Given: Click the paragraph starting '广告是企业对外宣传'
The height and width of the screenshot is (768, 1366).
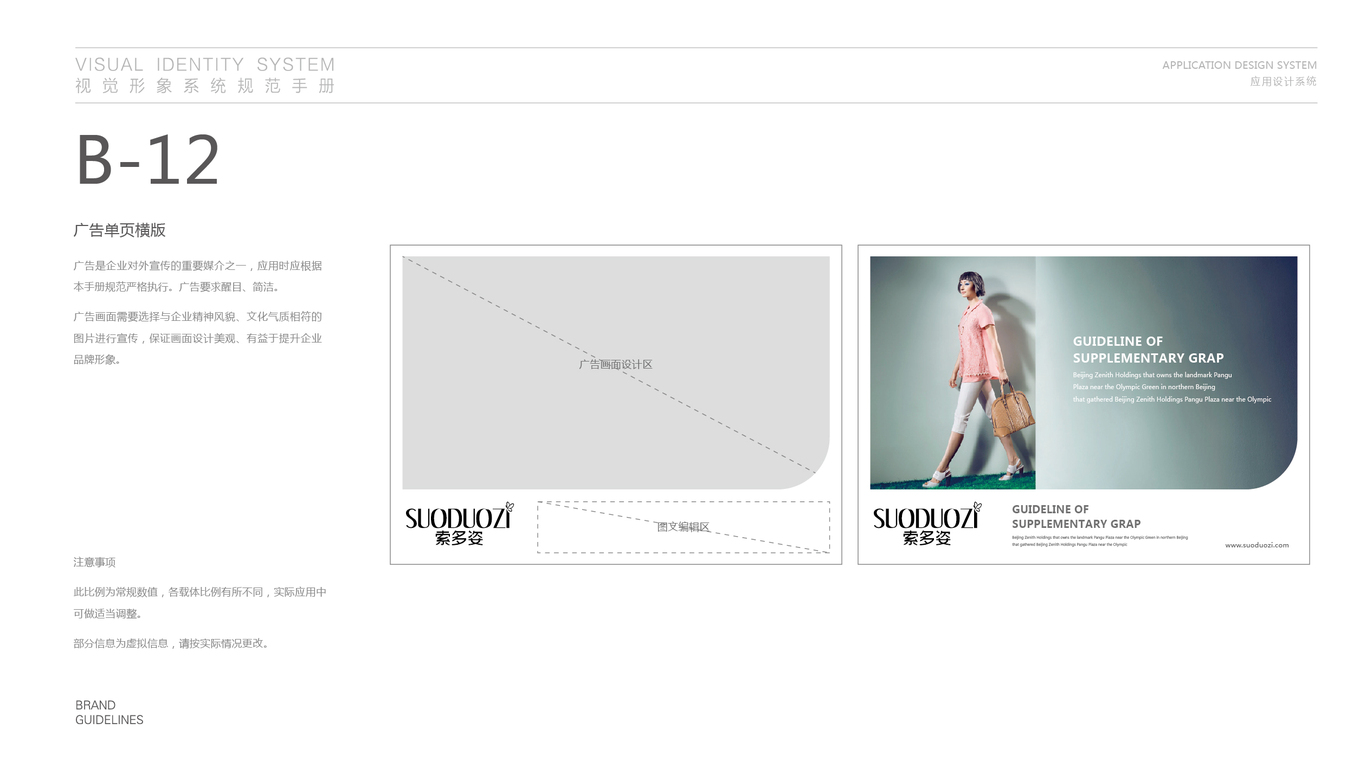Looking at the screenshot, I should (x=198, y=276).
